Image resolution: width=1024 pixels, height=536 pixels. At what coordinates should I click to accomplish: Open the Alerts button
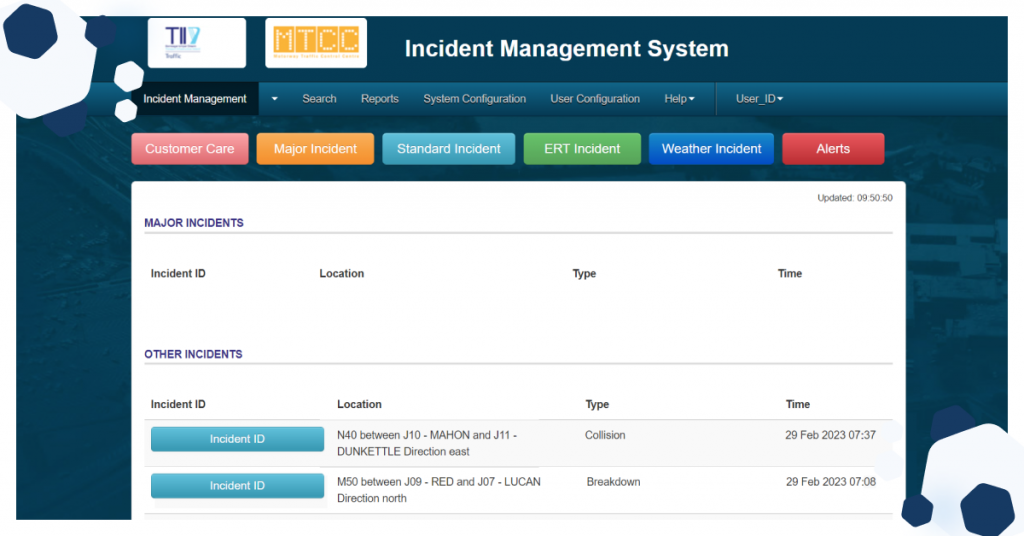tap(833, 149)
